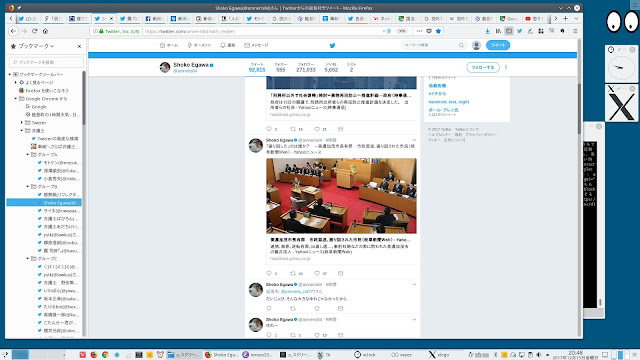Switch to xclock task in the taskbar
The height and width of the screenshot is (360, 640).
pos(364,355)
